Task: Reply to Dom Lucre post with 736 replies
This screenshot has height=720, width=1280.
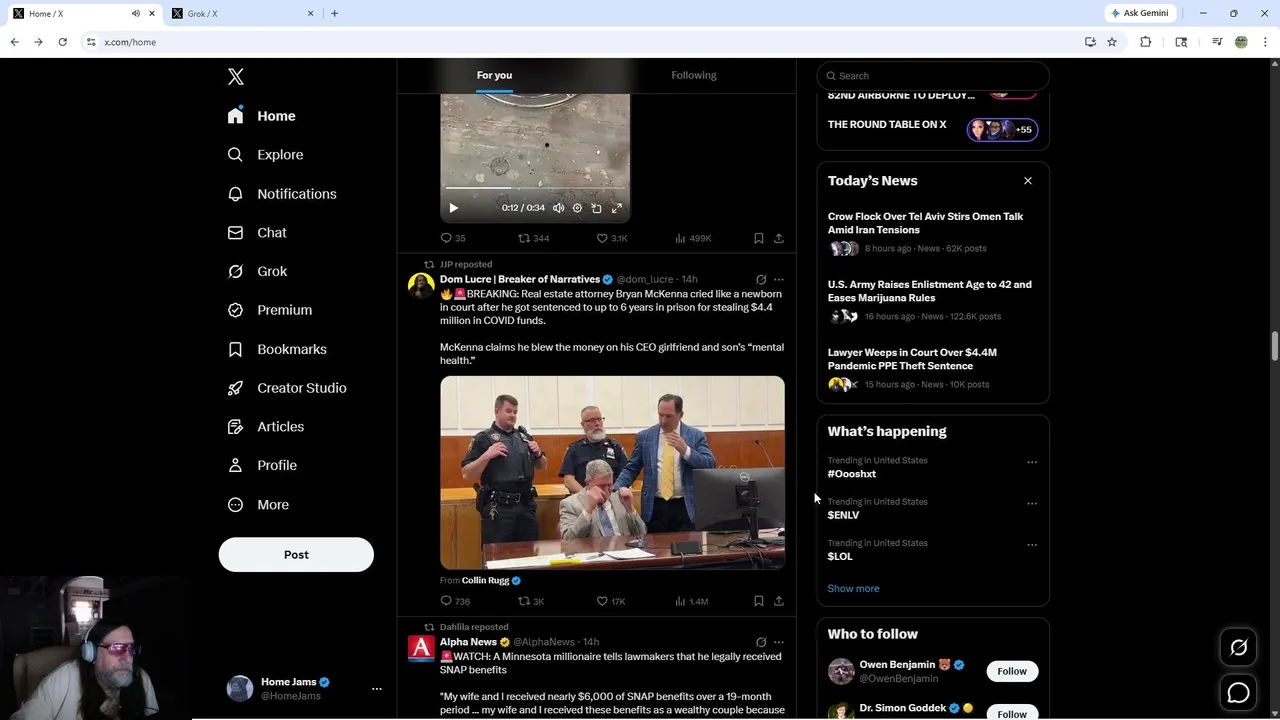Action: click(455, 601)
